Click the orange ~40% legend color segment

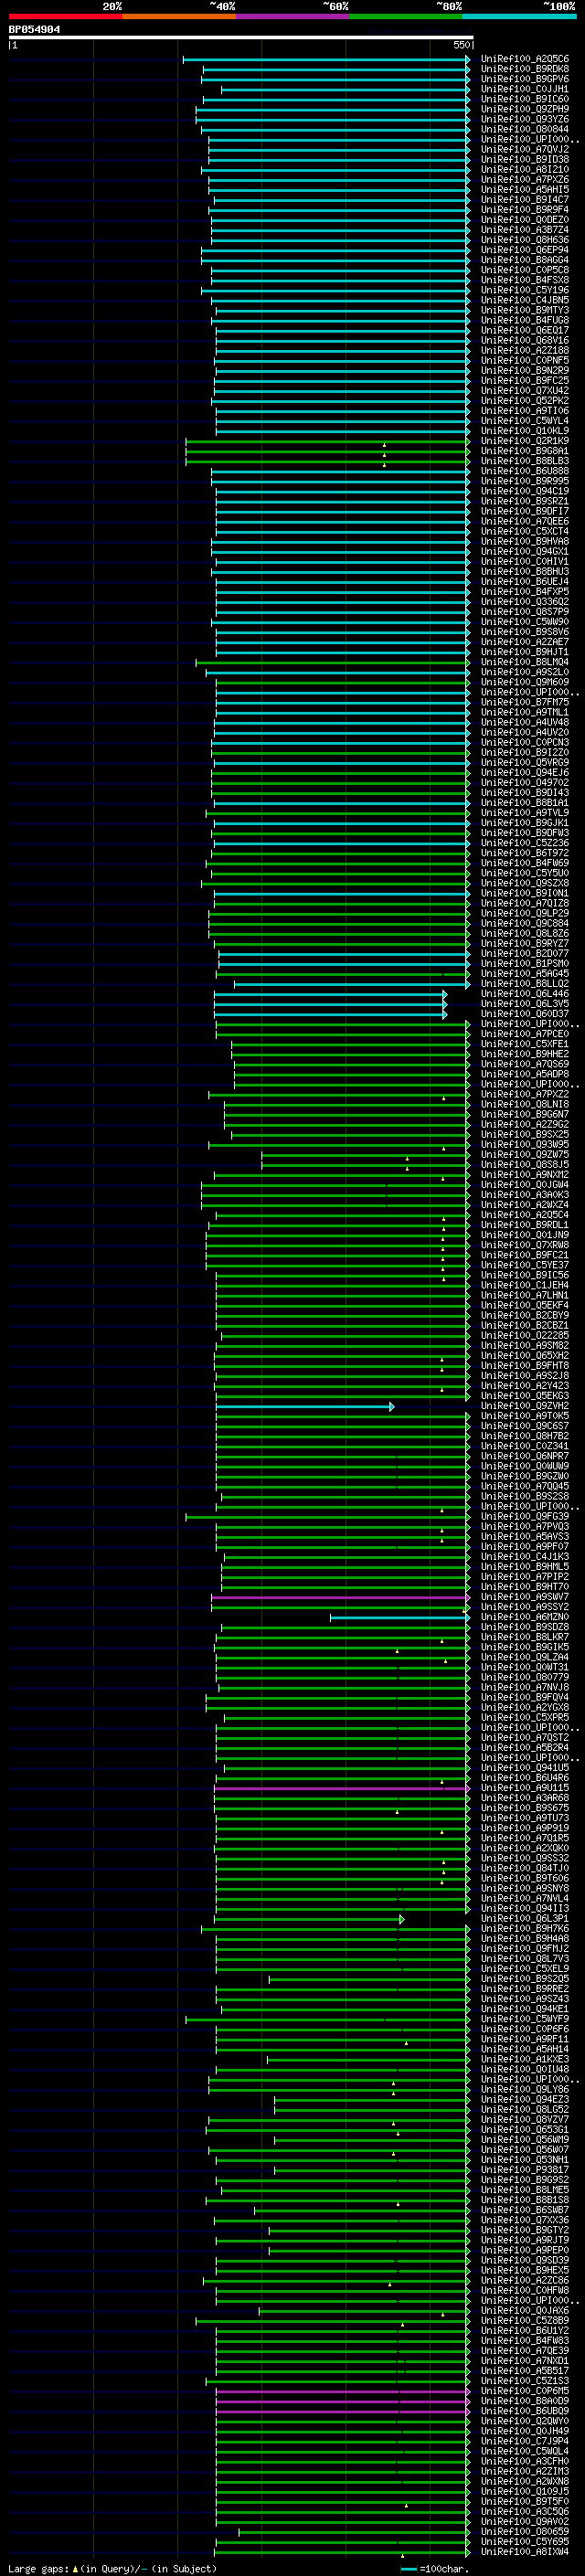click(179, 16)
